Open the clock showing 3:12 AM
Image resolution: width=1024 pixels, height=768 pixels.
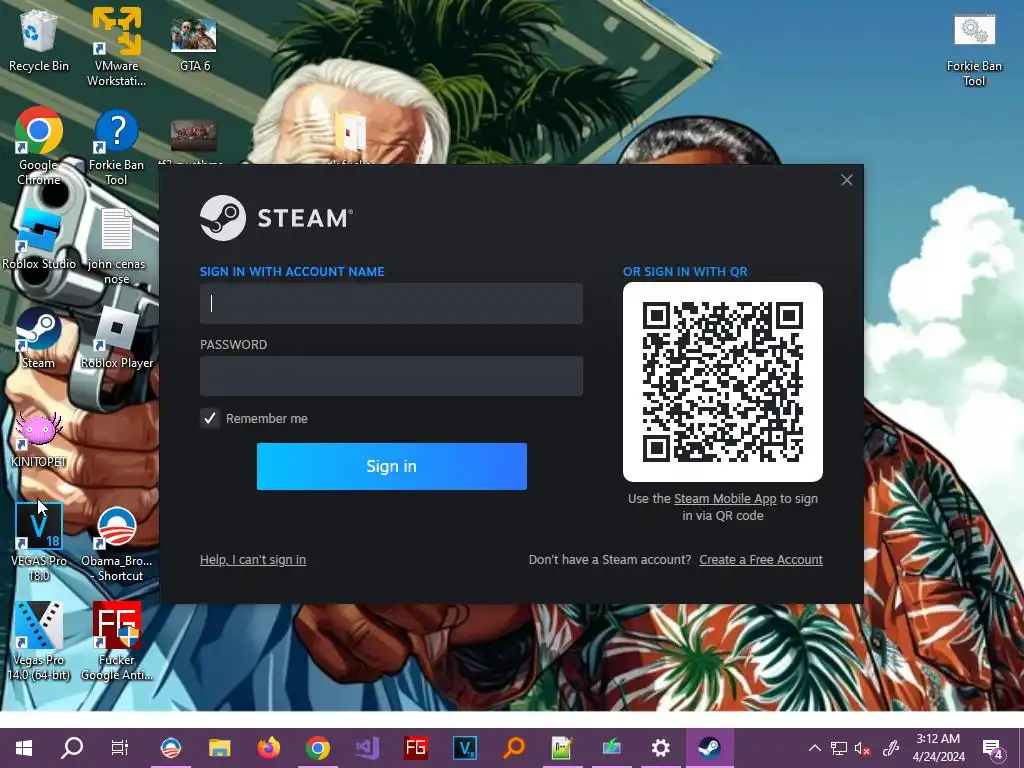(x=938, y=748)
